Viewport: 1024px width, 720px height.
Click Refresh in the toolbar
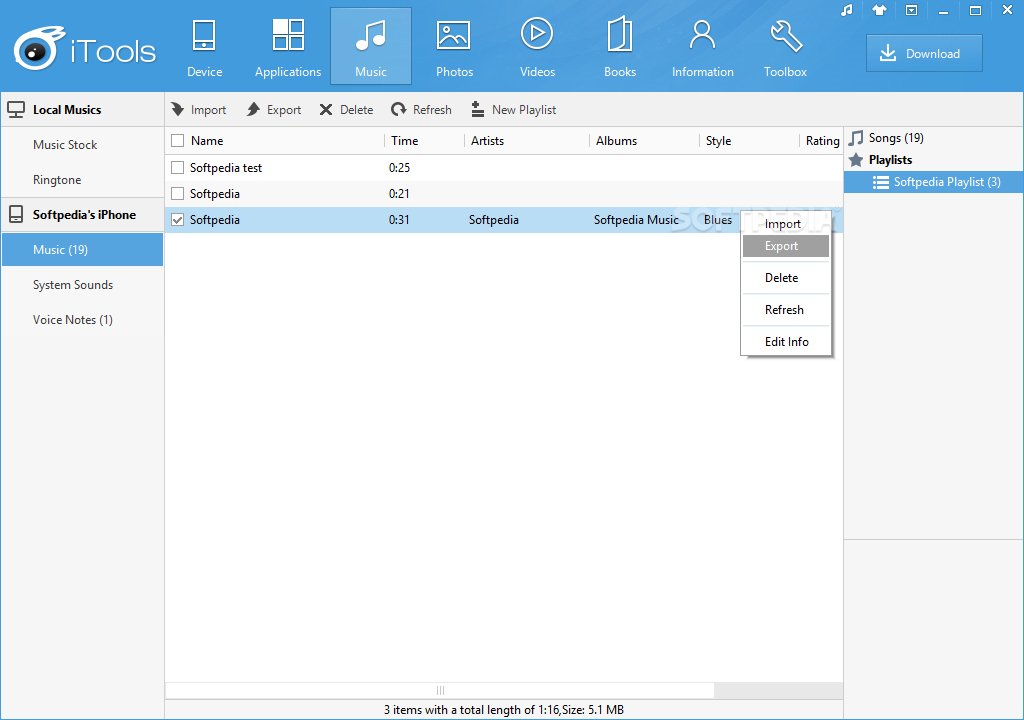(421, 110)
